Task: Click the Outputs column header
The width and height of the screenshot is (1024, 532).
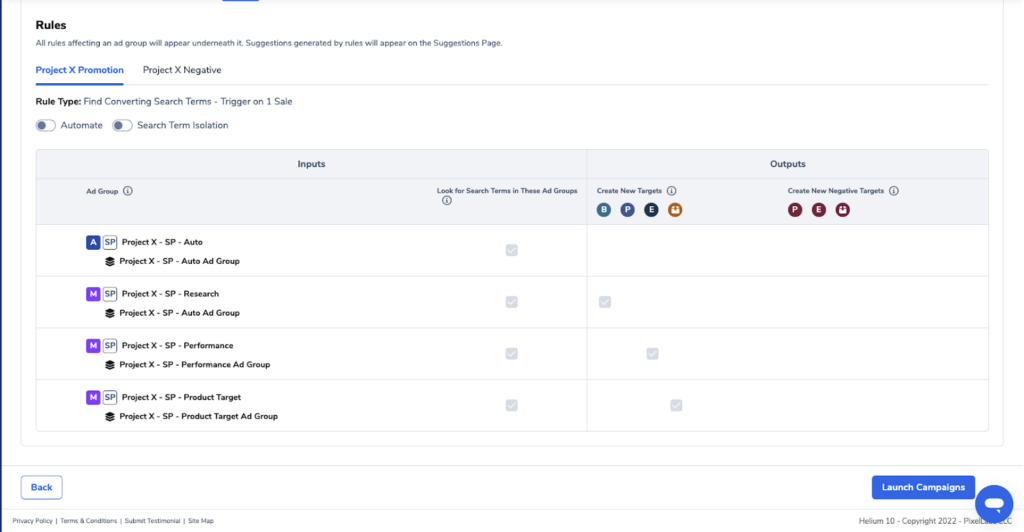Action: click(787, 164)
